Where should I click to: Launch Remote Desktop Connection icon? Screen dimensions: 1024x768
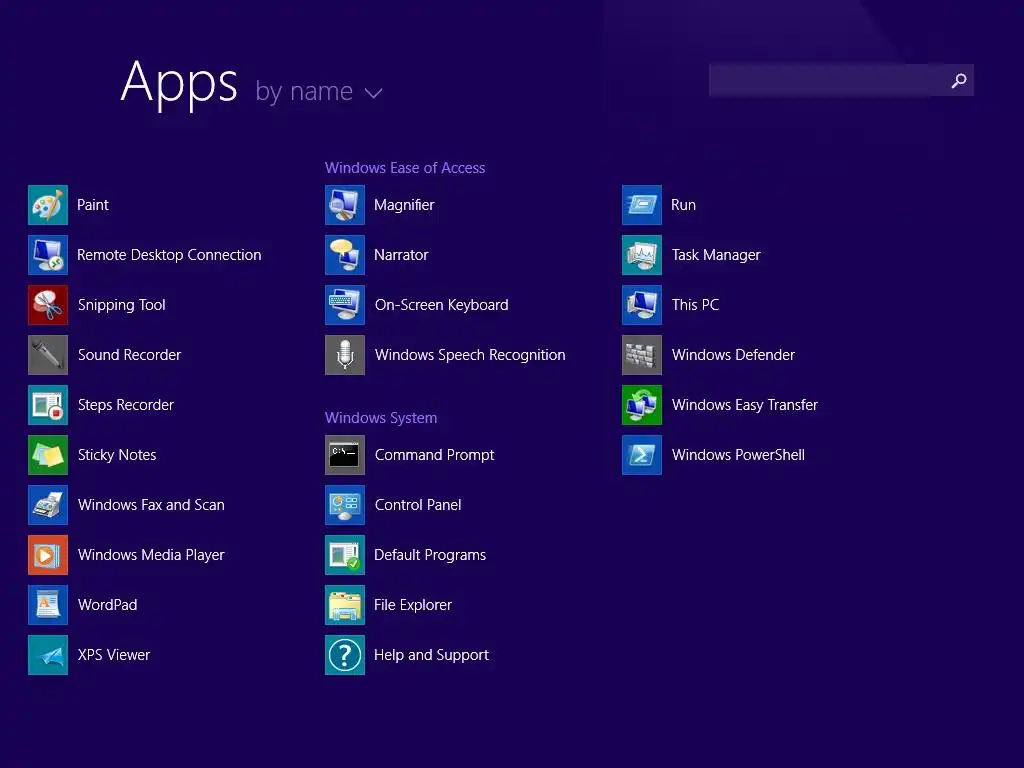coord(48,255)
